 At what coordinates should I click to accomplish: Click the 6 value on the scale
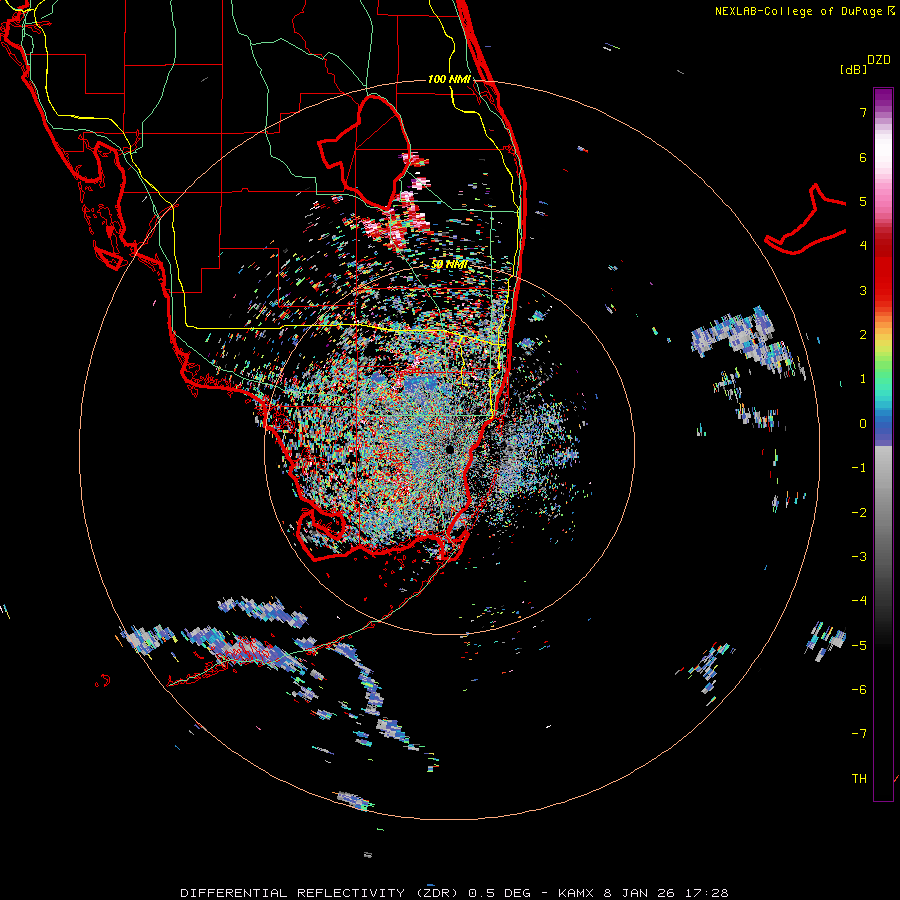863,157
